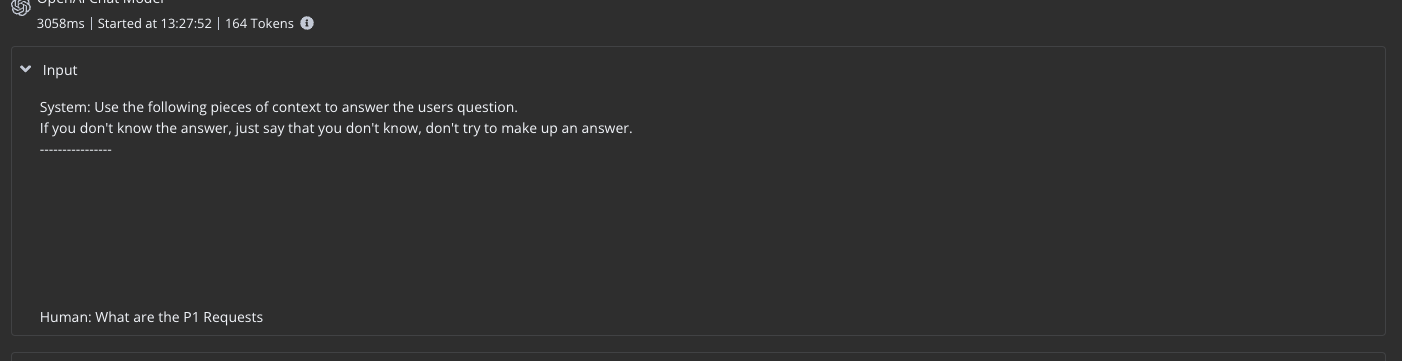Click the 3058ms duration text
Viewport: 1402px width, 361px height.
tap(61, 23)
